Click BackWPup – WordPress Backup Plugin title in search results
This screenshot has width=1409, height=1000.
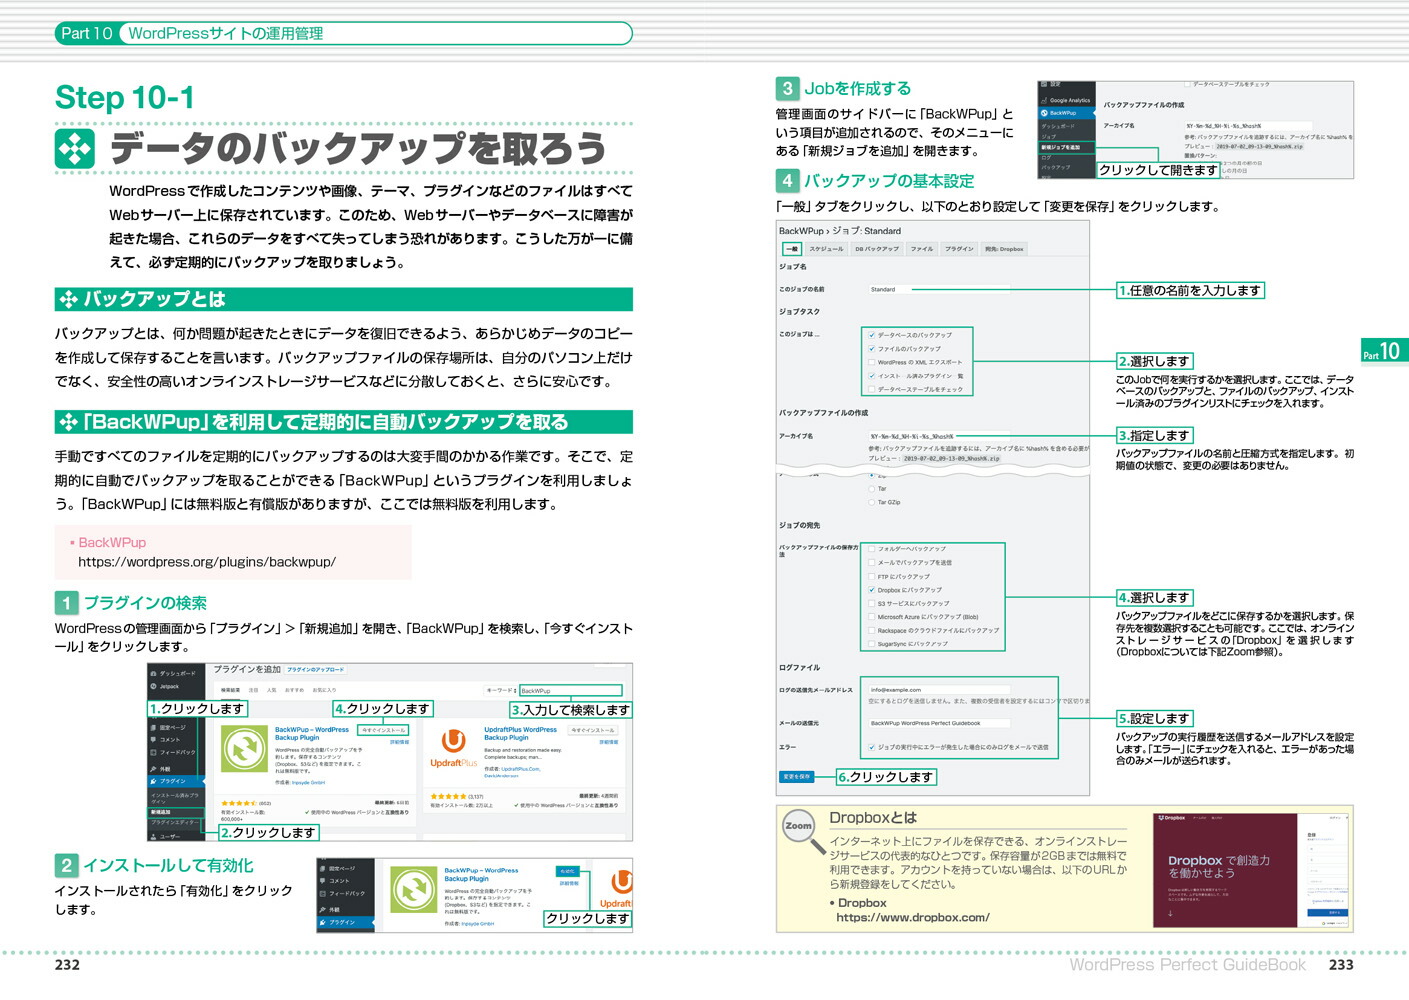click(x=312, y=733)
